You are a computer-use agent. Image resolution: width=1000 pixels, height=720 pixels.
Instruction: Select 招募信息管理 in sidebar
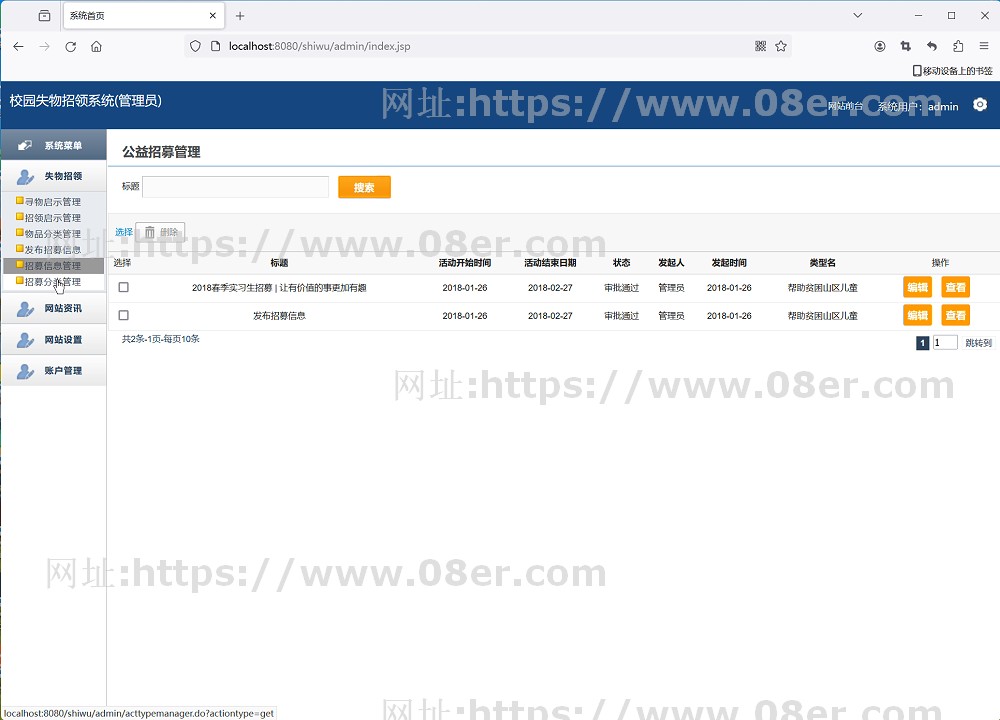coord(53,265)
